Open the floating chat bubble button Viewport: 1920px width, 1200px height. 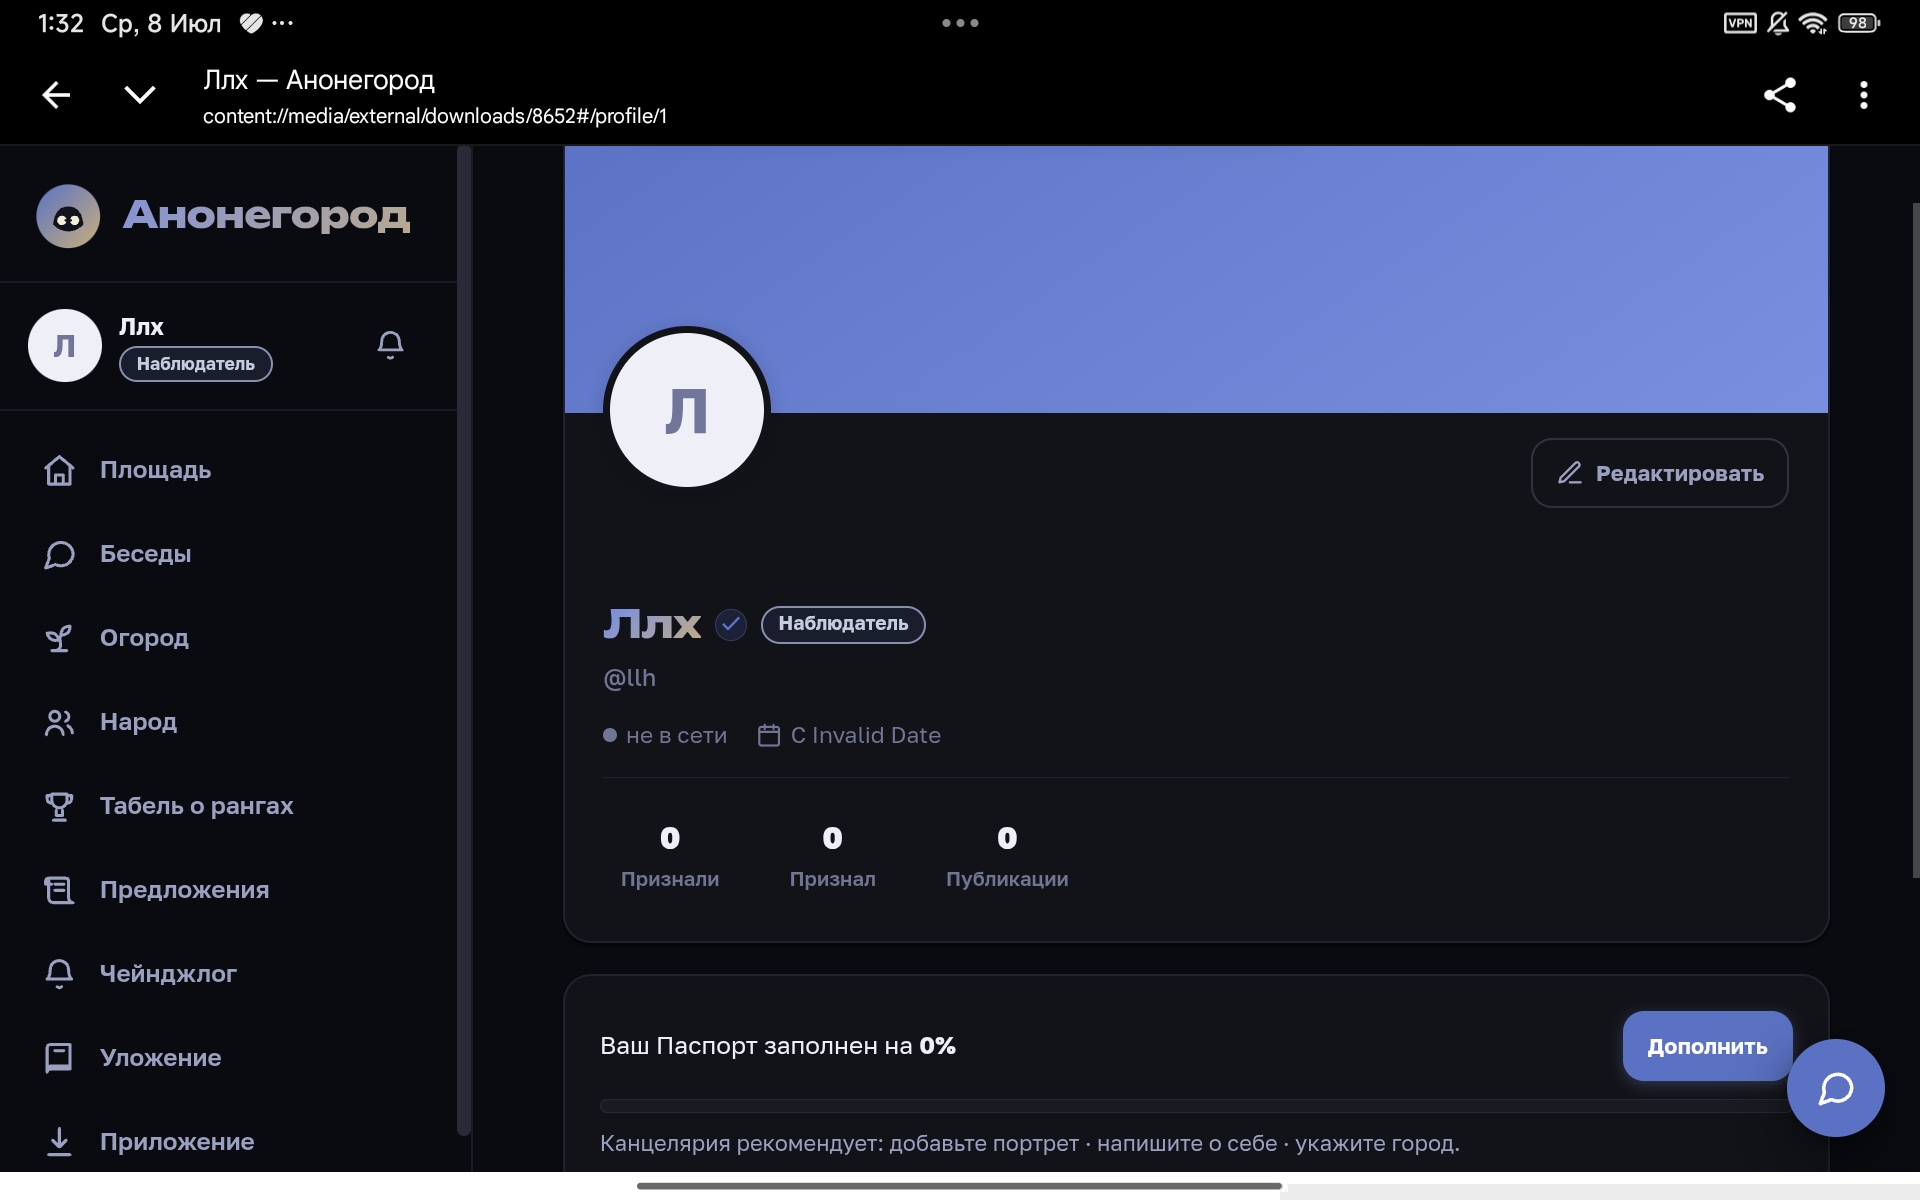click(1836, 1088)
